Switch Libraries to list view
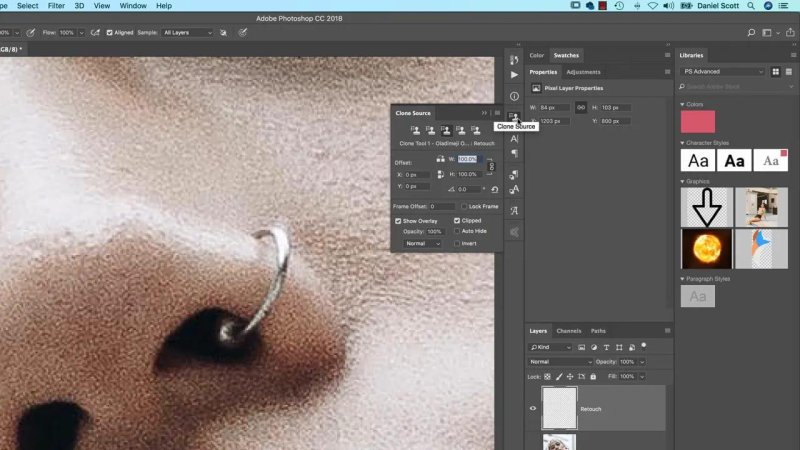Screen dimensions: 800x450 (x=789, y=72)
